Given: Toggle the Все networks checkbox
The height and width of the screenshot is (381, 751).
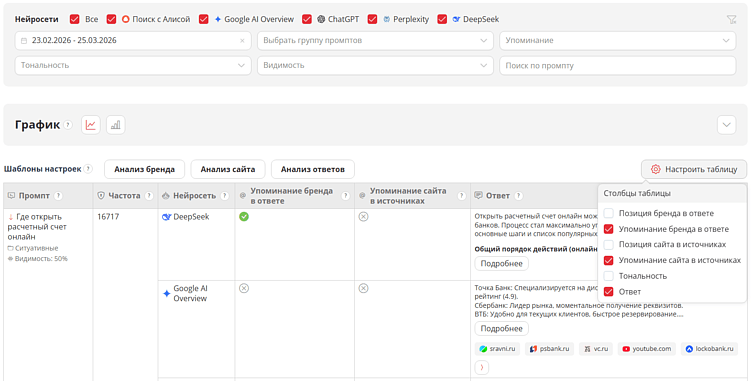Looking at the screenshot, I should click(74, 19).
